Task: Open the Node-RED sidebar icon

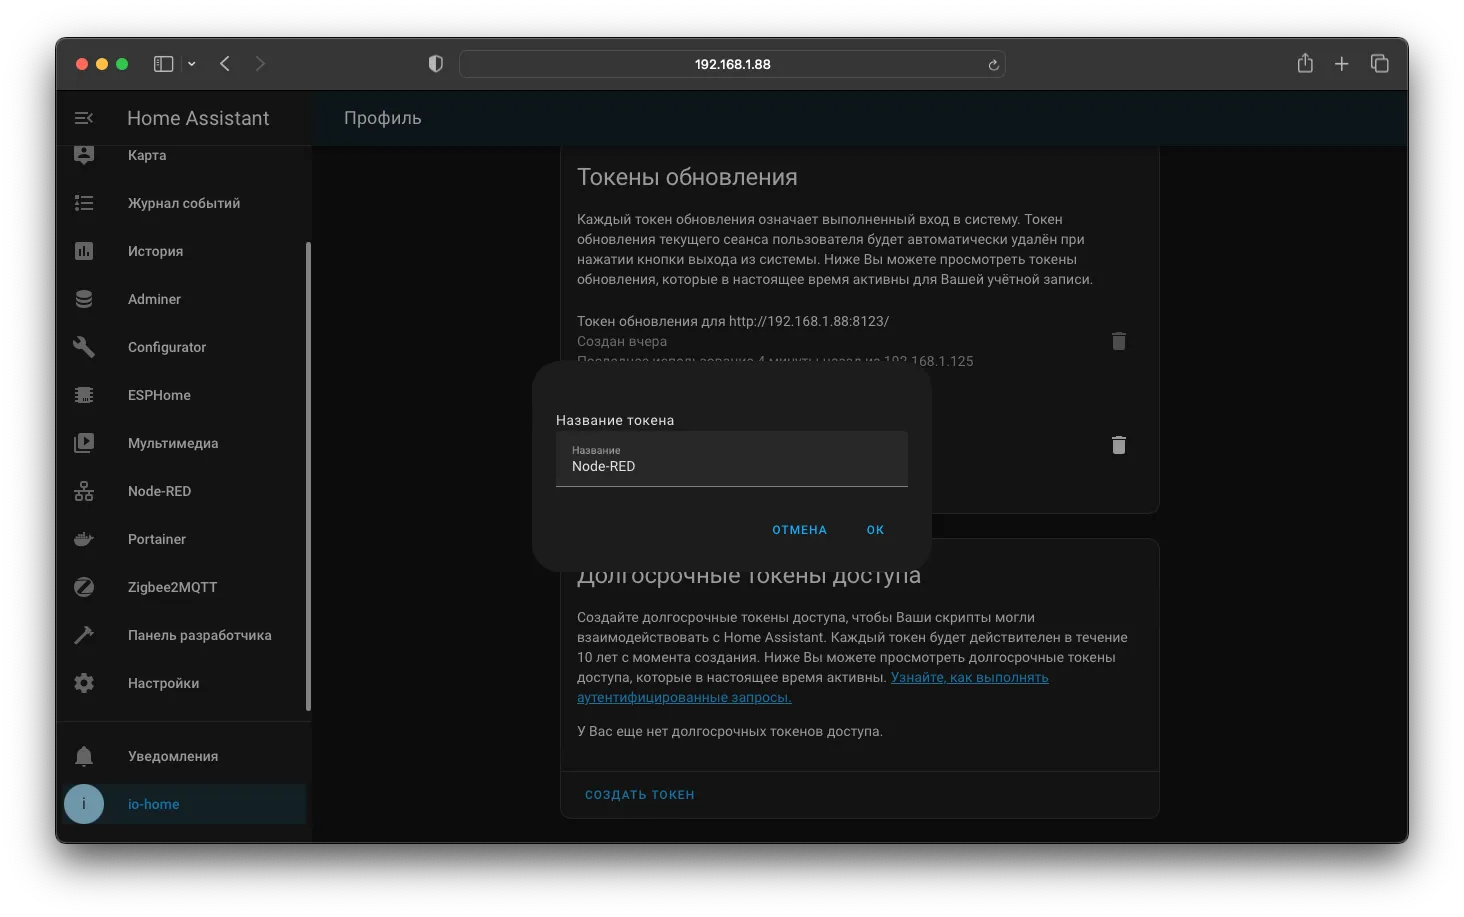Action: tap(84, 491)
